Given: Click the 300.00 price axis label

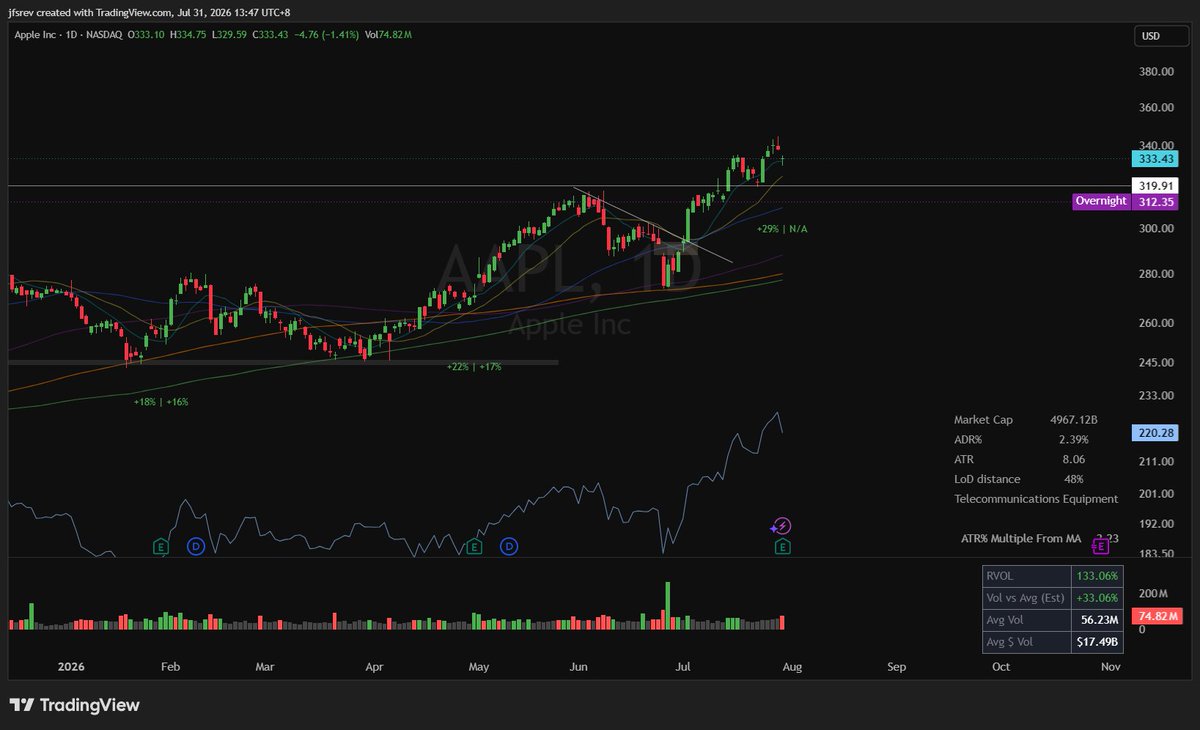Looking at the screenshot, I should [x=1155, y=229].
